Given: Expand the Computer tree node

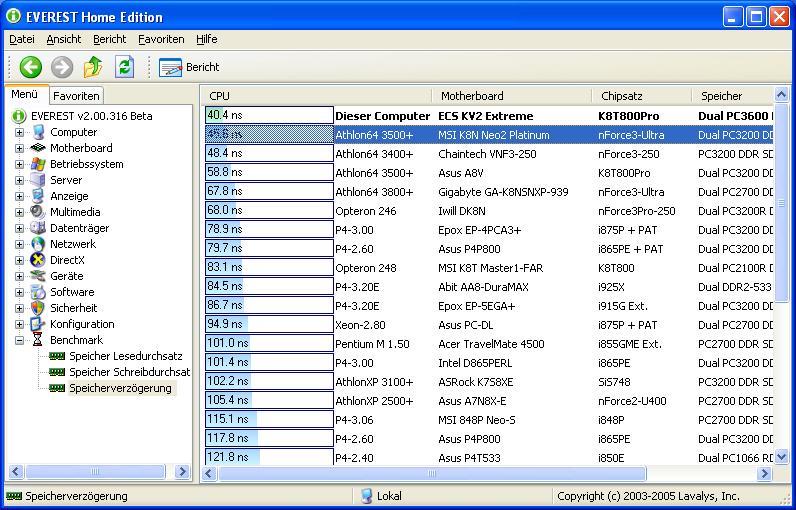Looking at the screenshot, I should click(19, 132).
